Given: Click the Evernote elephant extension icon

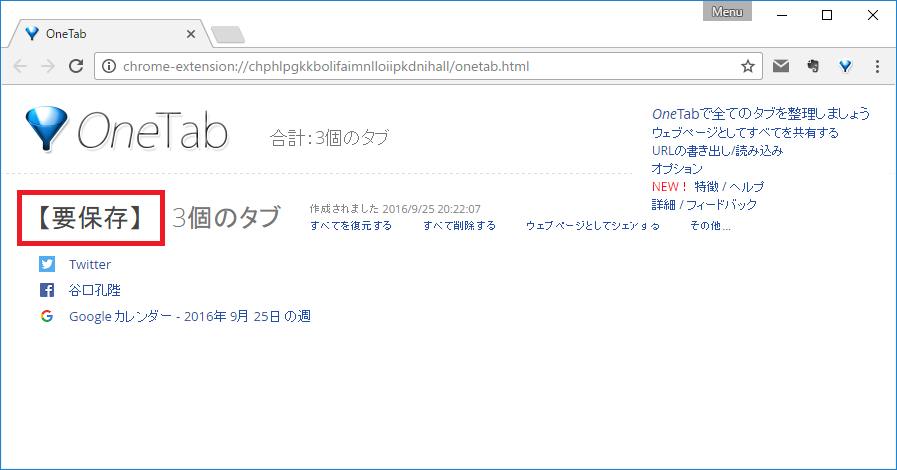Looking at the screenshot, I should (814, 67).
